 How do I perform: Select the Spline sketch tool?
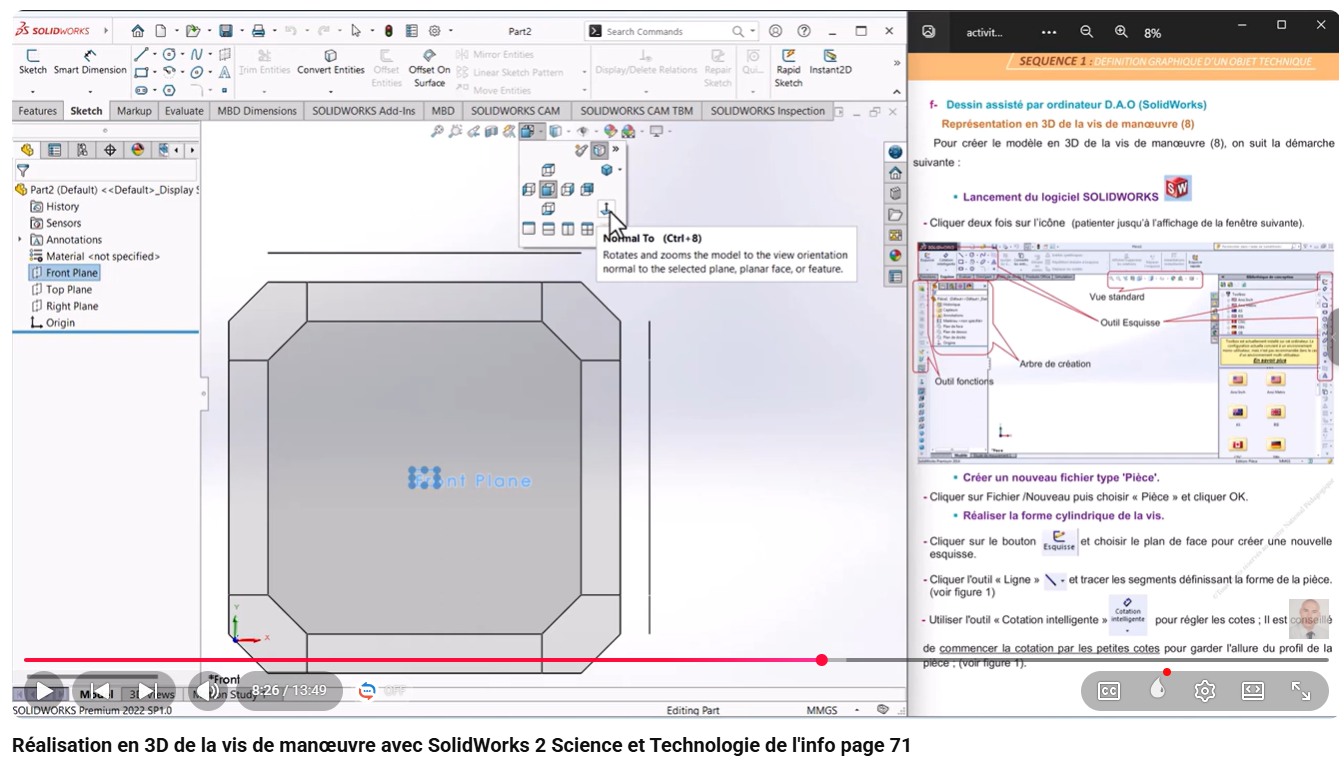pyautogui.click(x=197, y=54)
